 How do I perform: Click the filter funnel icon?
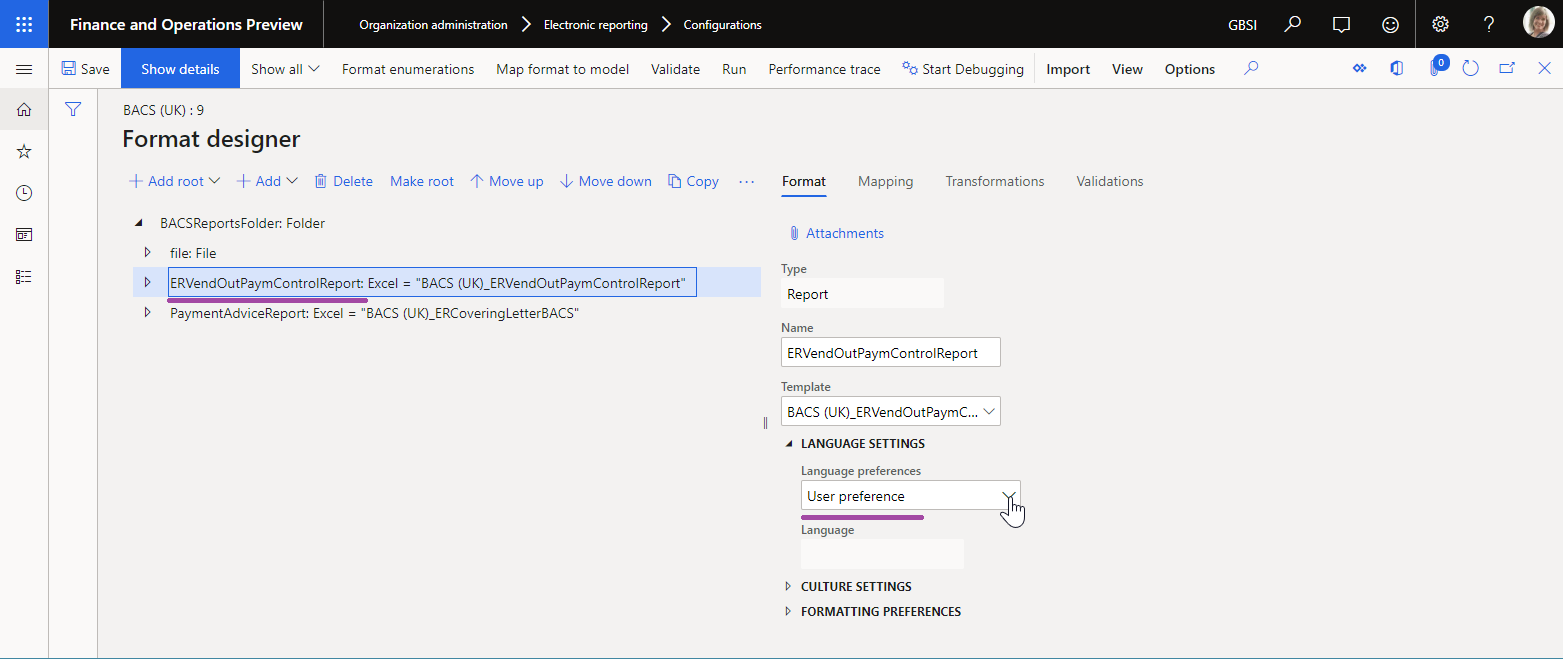tap(73, 110)
